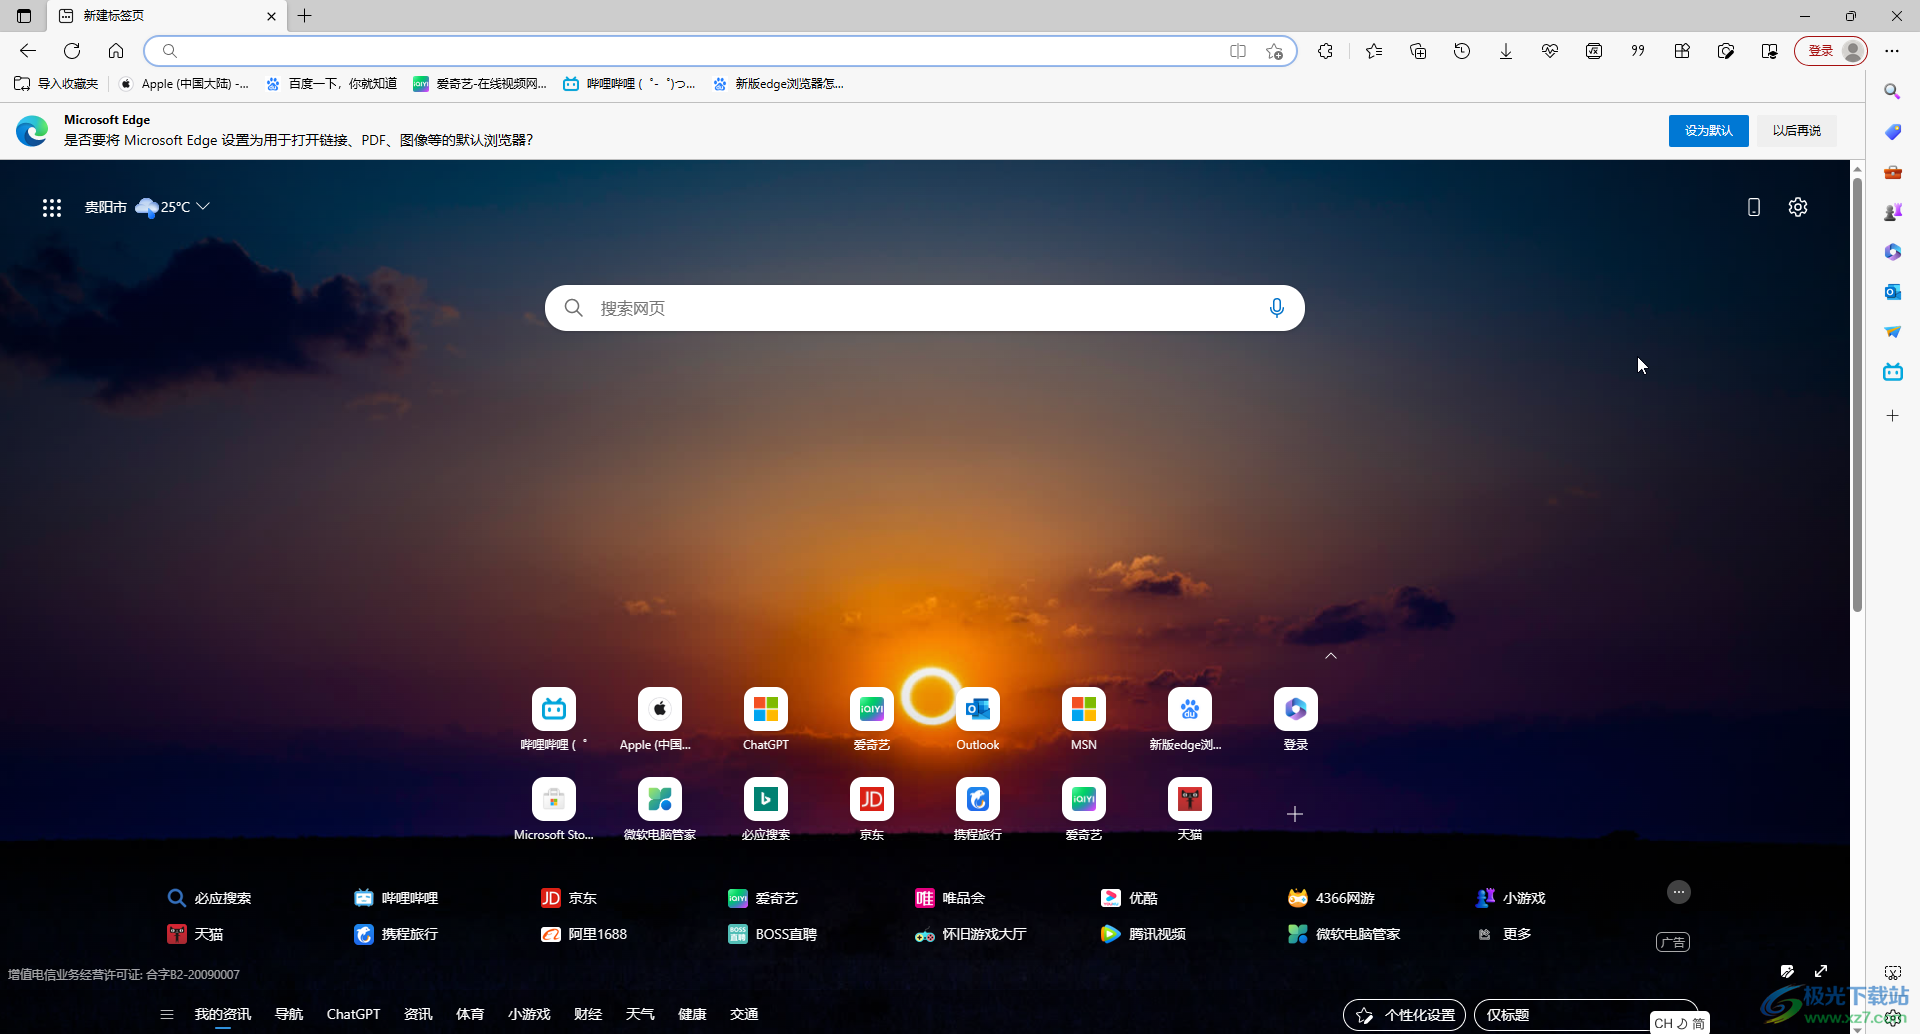The image size is (1920, 1034).
Task: Open the Downloads arrow icon
Action: 1506,51
